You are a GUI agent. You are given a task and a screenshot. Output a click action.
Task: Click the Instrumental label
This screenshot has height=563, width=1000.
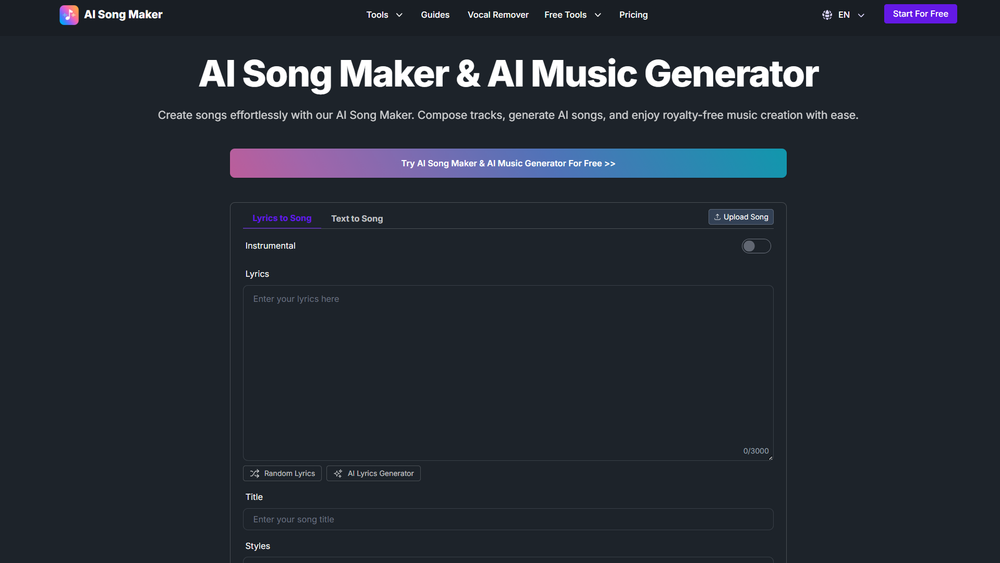270,245
